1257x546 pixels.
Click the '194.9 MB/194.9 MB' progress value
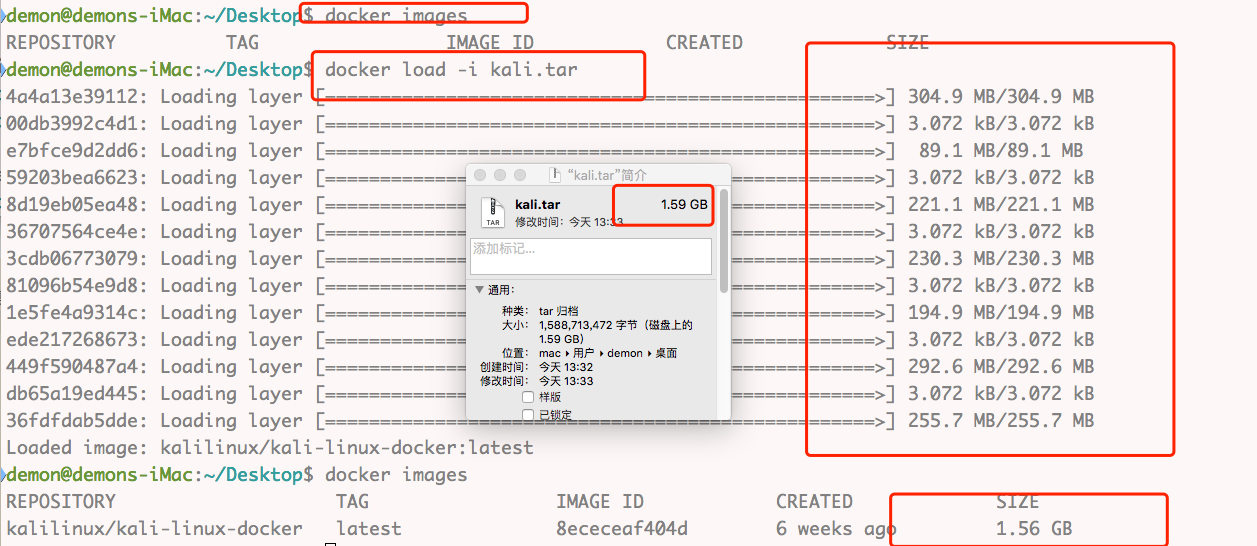1001,313
